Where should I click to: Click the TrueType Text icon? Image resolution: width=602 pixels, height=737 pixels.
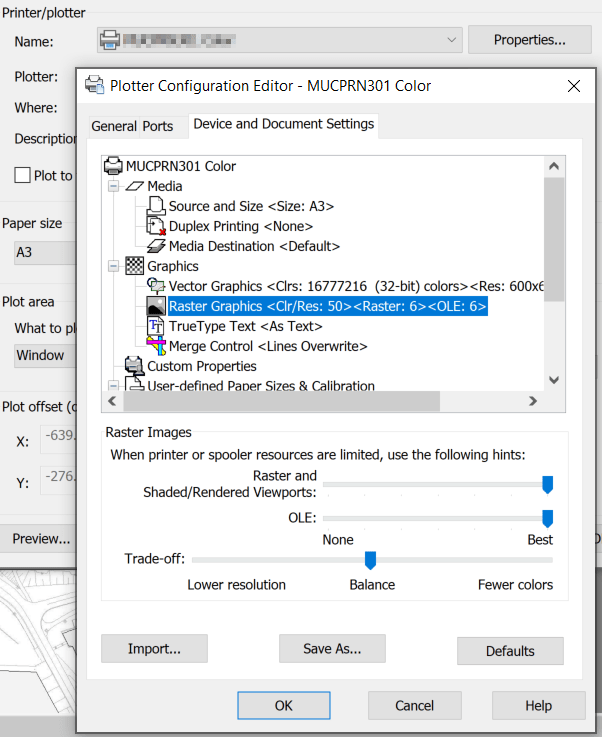click(x=156, y=326)
